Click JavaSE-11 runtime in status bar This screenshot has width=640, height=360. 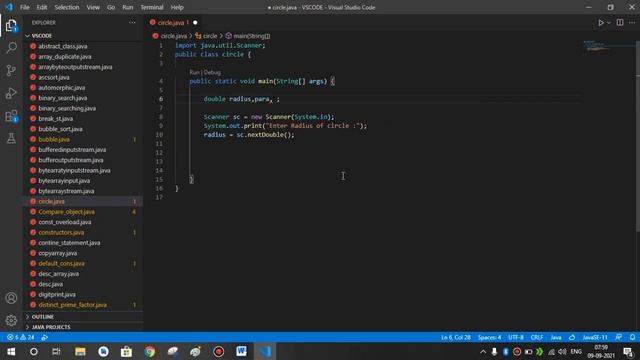[595, 338]
